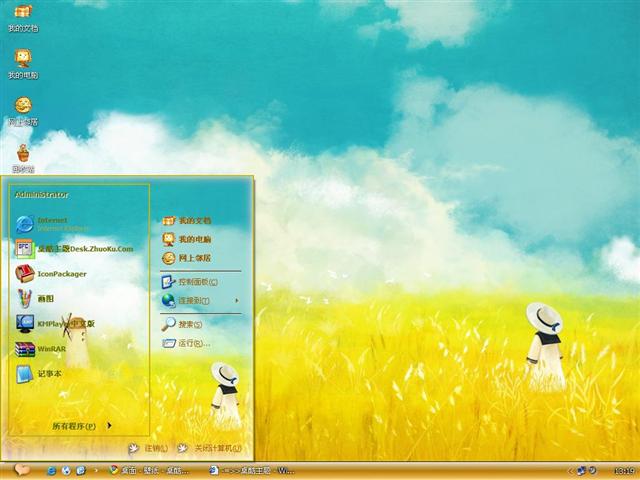Click the third quick launch icon
Viewport: 640px width, 480px height.
tap(81, 471)
